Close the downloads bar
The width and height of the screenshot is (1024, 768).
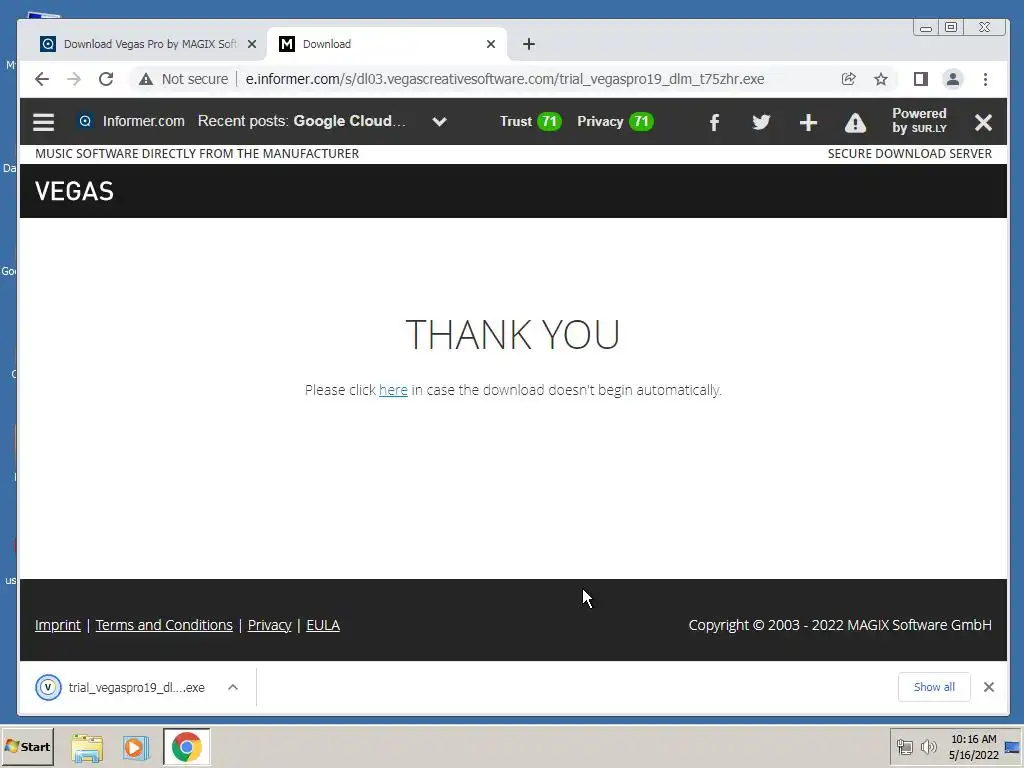point(989,687)
